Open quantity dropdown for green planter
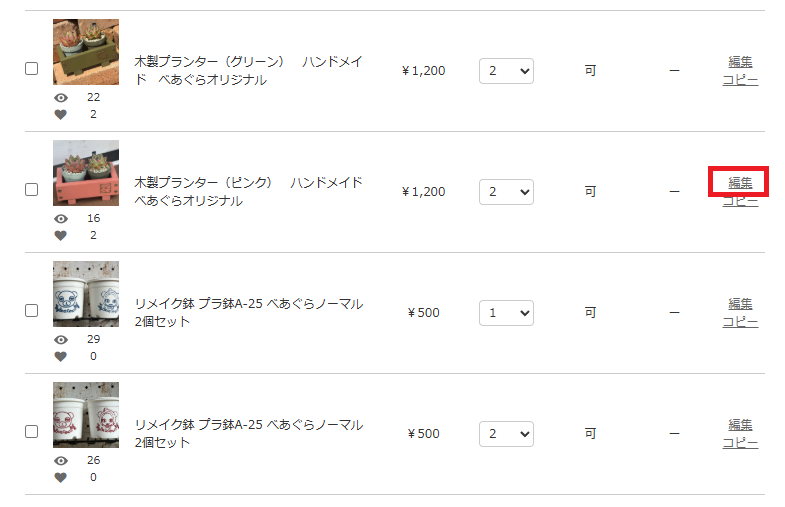The width and height of the screenshot is (785, 507). (x=506, y=71)
